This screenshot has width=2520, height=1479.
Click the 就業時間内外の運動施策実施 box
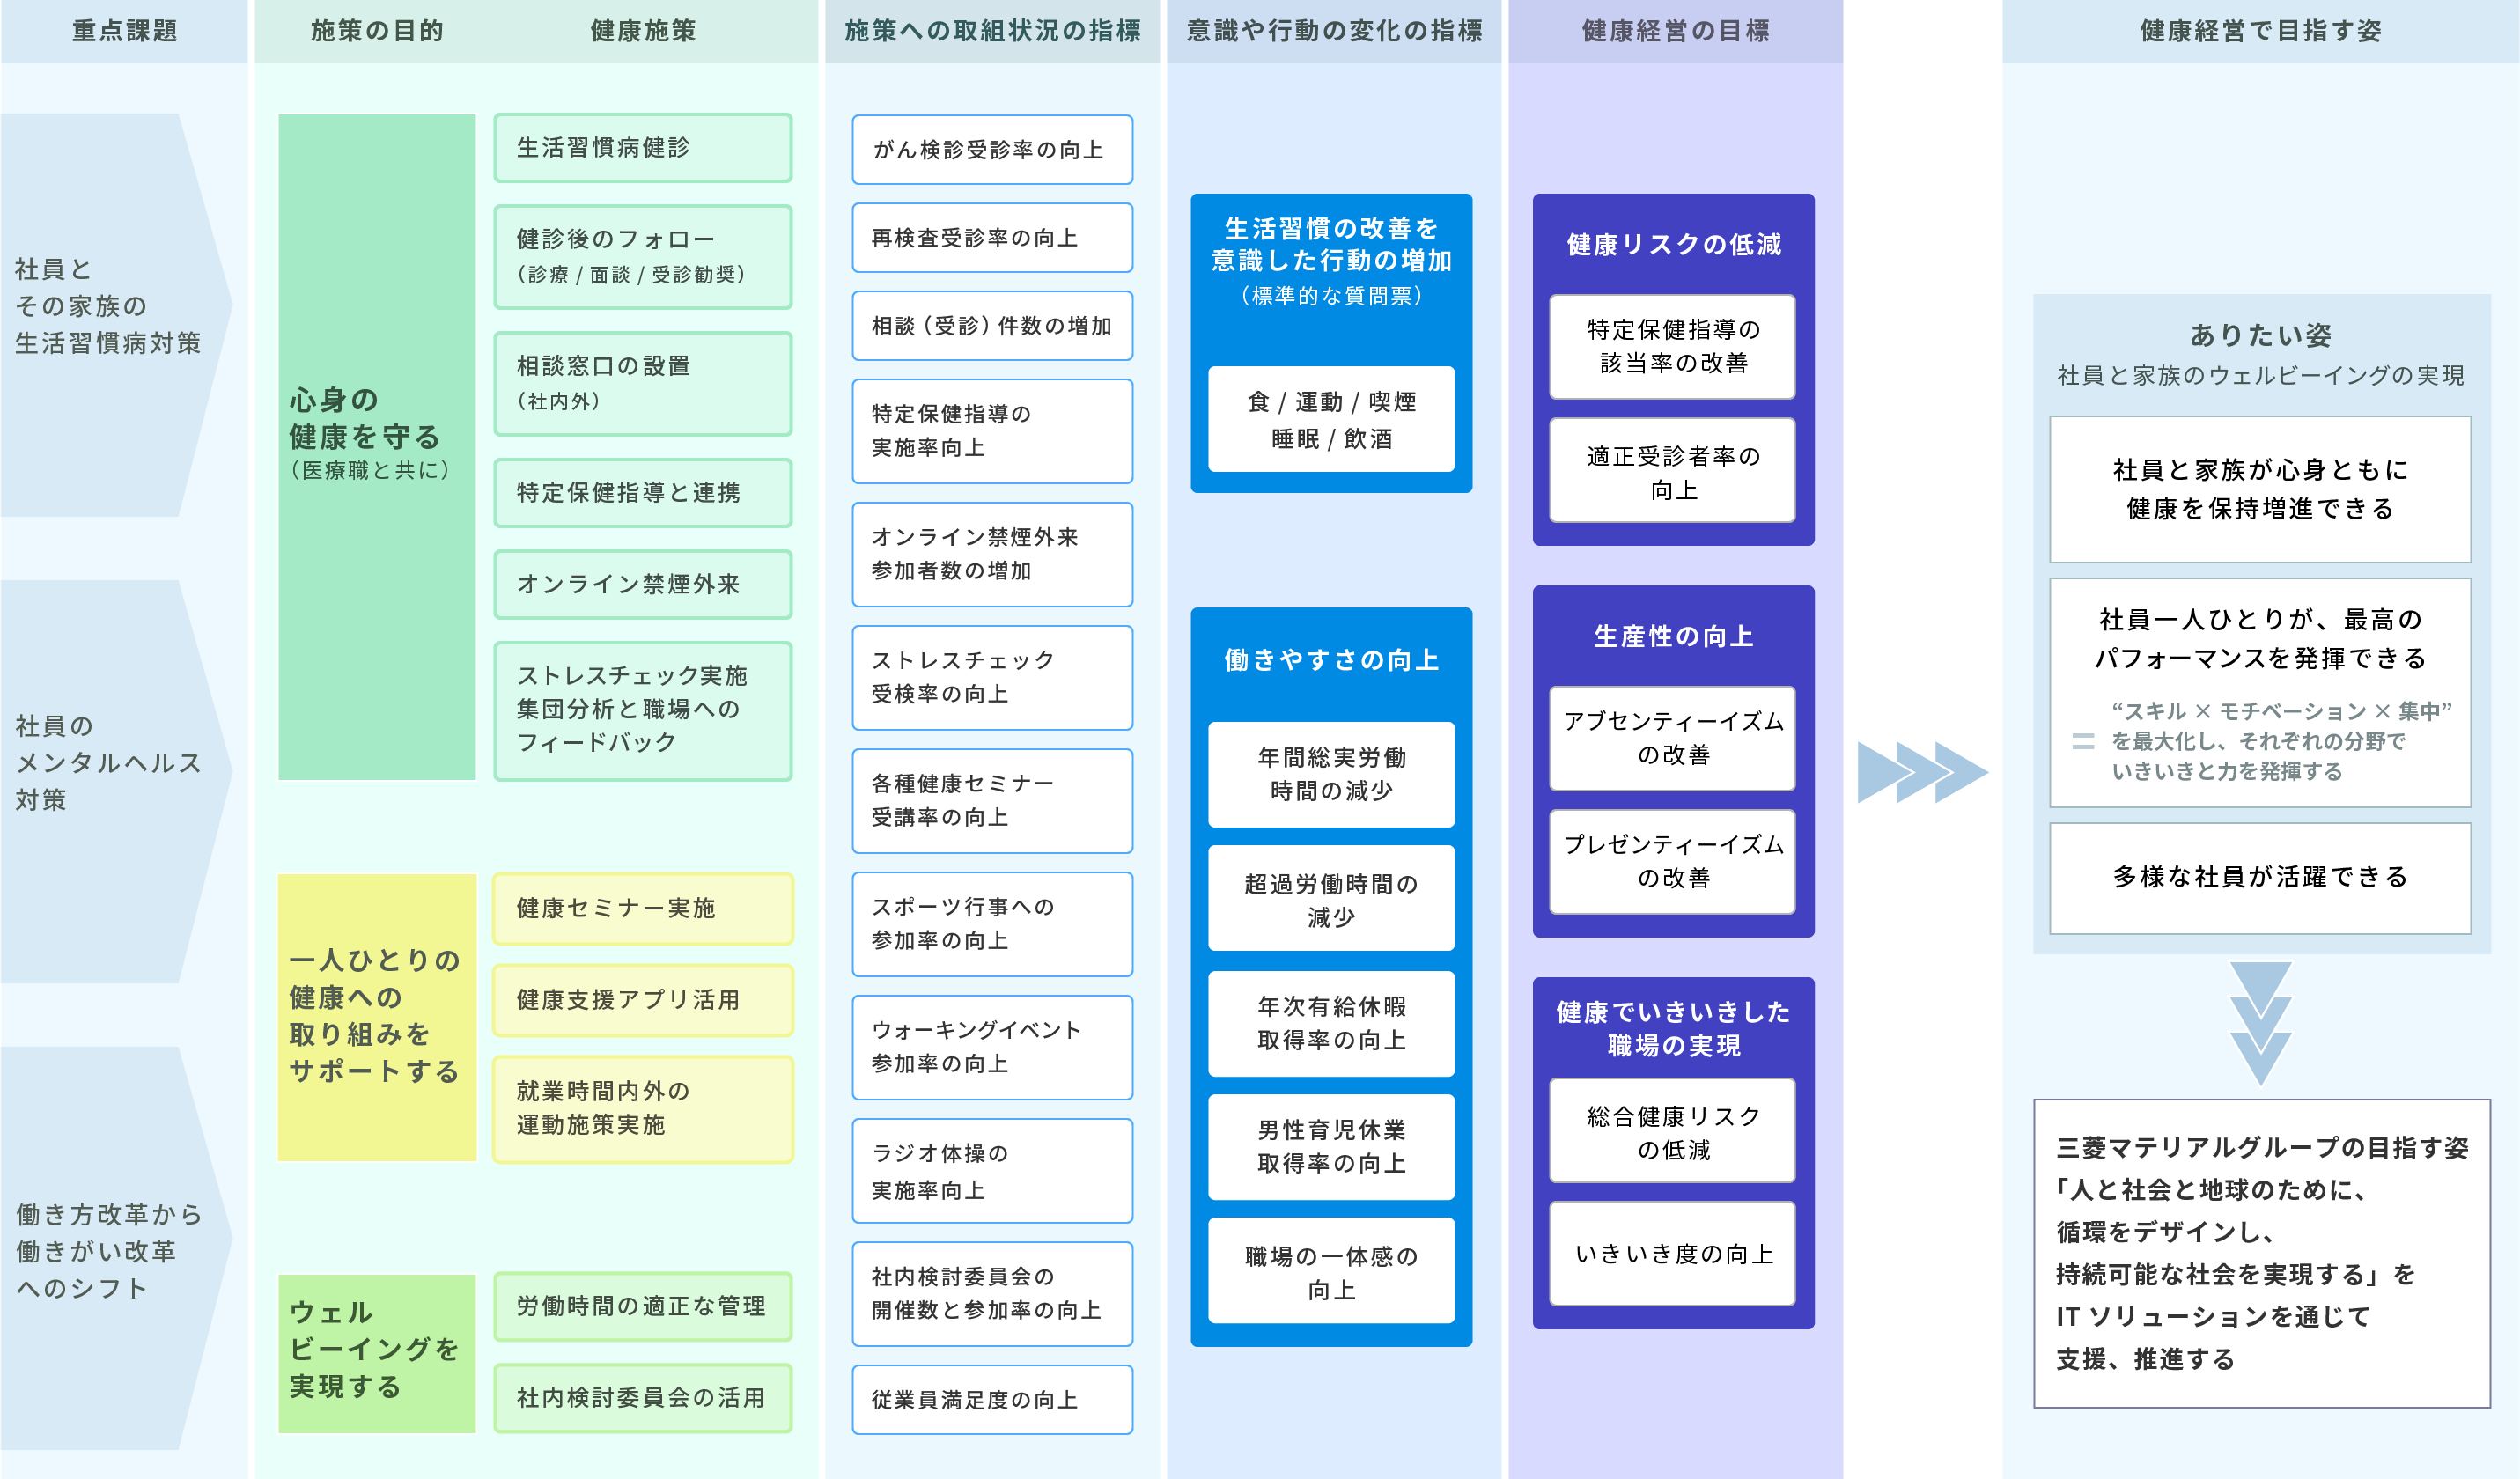(643, 1109)
